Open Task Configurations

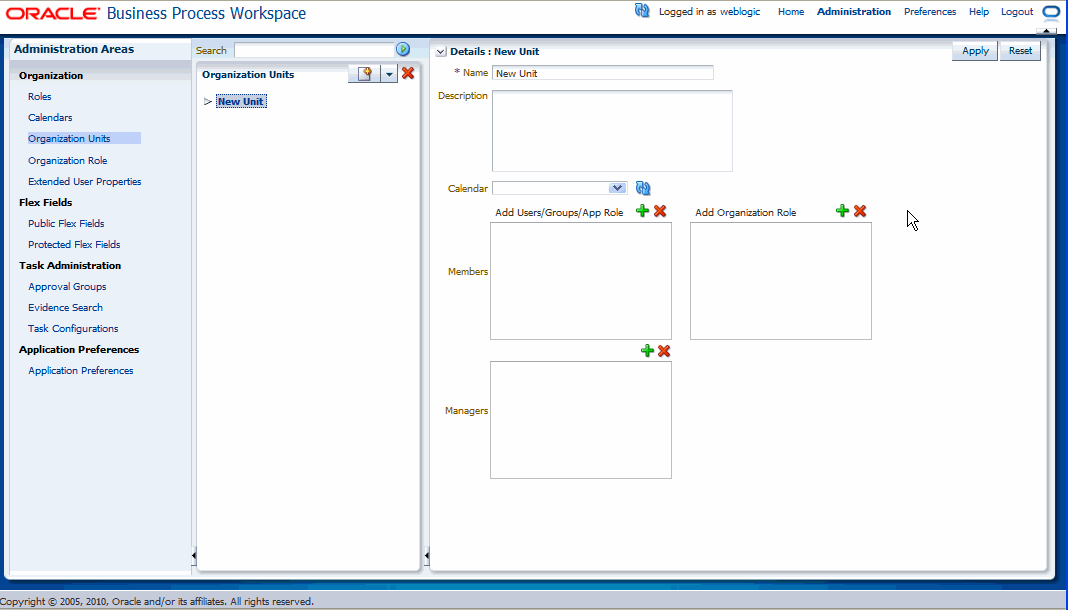click(x=73, y=329)
